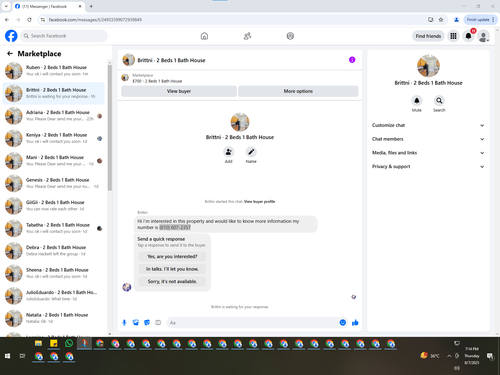Open the account profile avatar menu
Screen dimensions: 500x375
(x=483, y=36)
